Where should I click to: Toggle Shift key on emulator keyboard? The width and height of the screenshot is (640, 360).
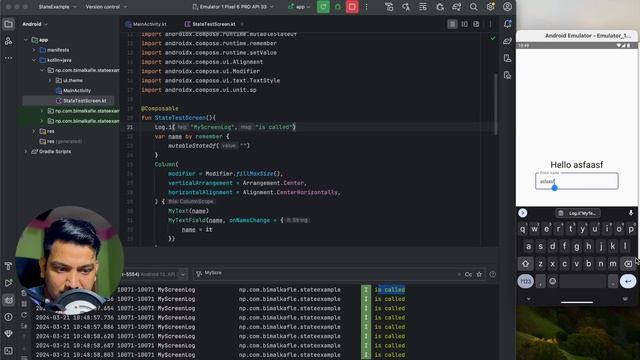[525, 264]
